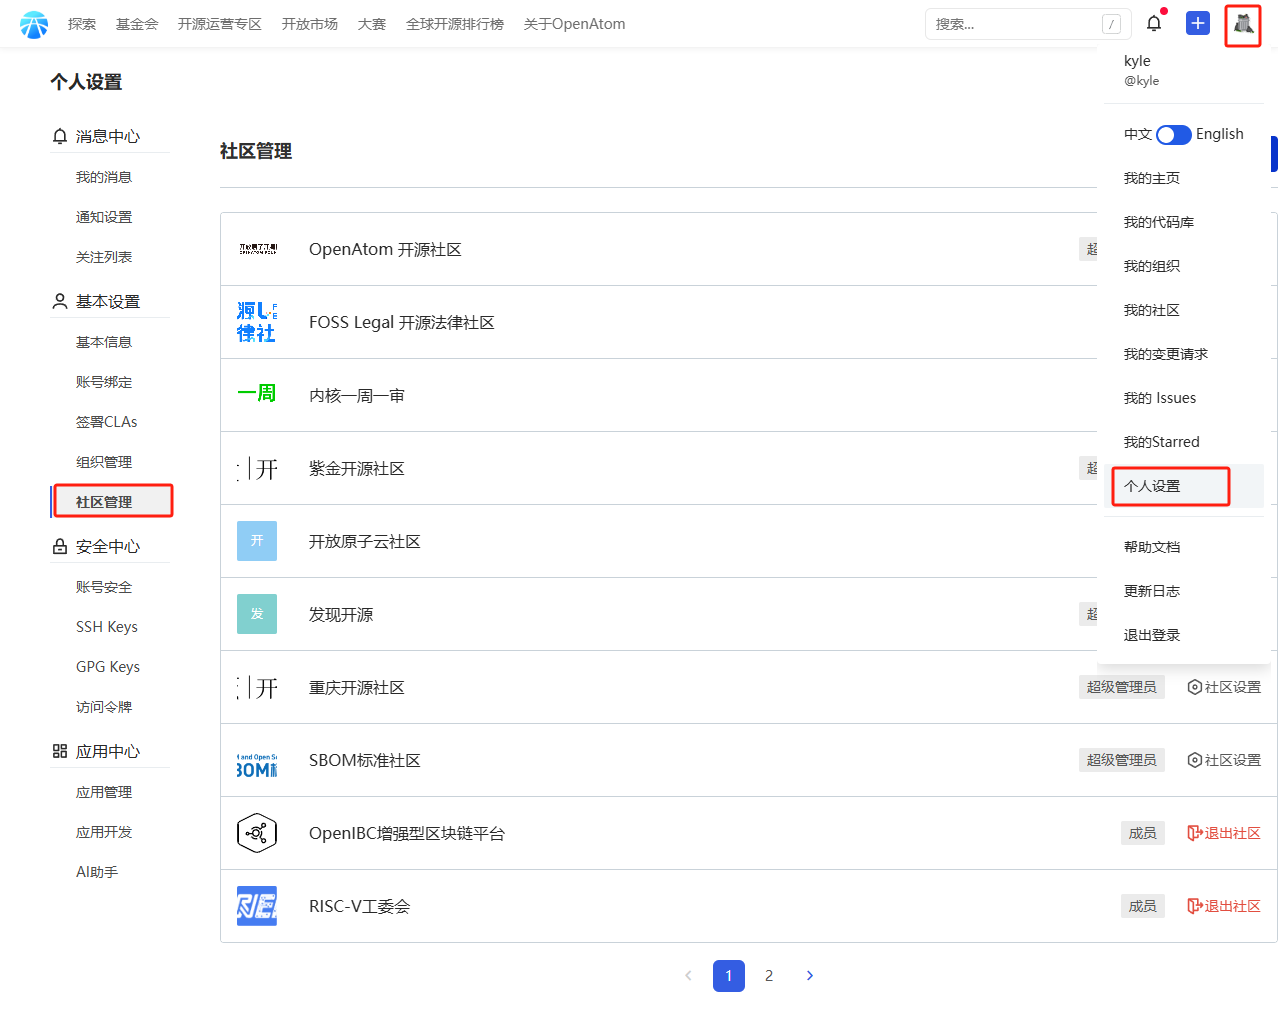The width and height of the screenshot is (1278, 1031).
Task: Click 退出社区 for OpenIBC增强型区块链平台
Action: click(x=1224, y=833)
